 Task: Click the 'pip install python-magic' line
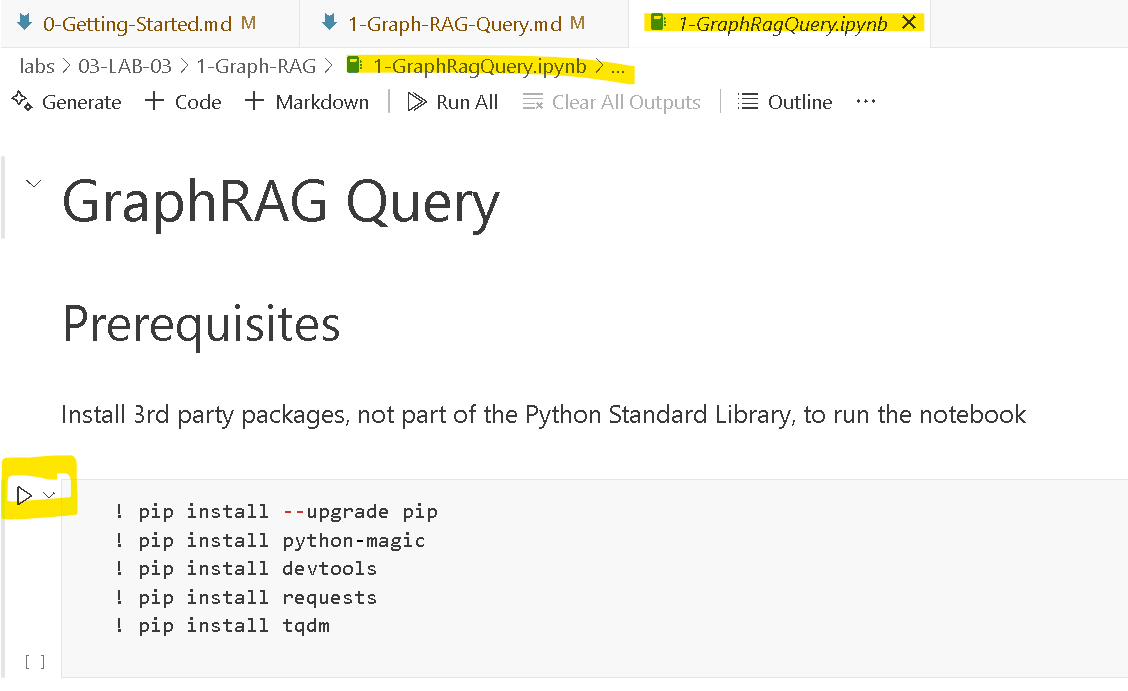(x=270, y=540)
